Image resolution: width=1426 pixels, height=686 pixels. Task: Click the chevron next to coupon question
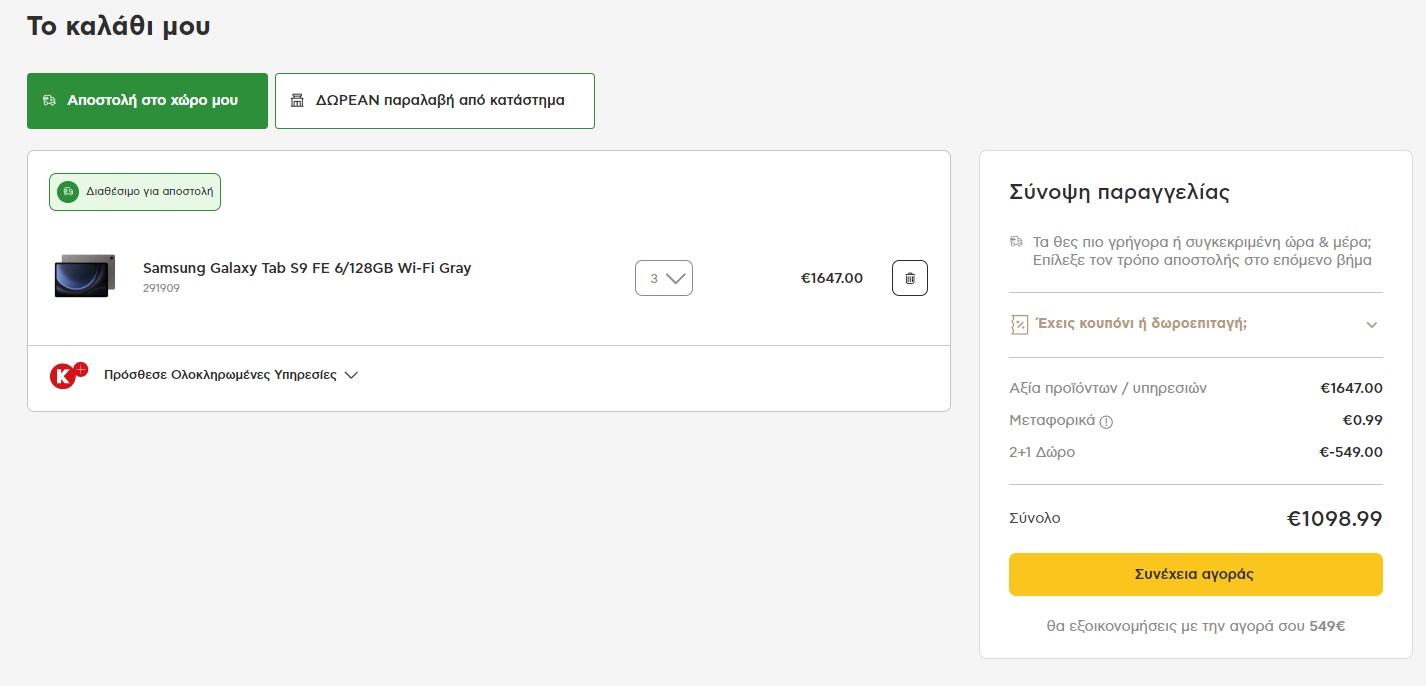coord(1372,325)
